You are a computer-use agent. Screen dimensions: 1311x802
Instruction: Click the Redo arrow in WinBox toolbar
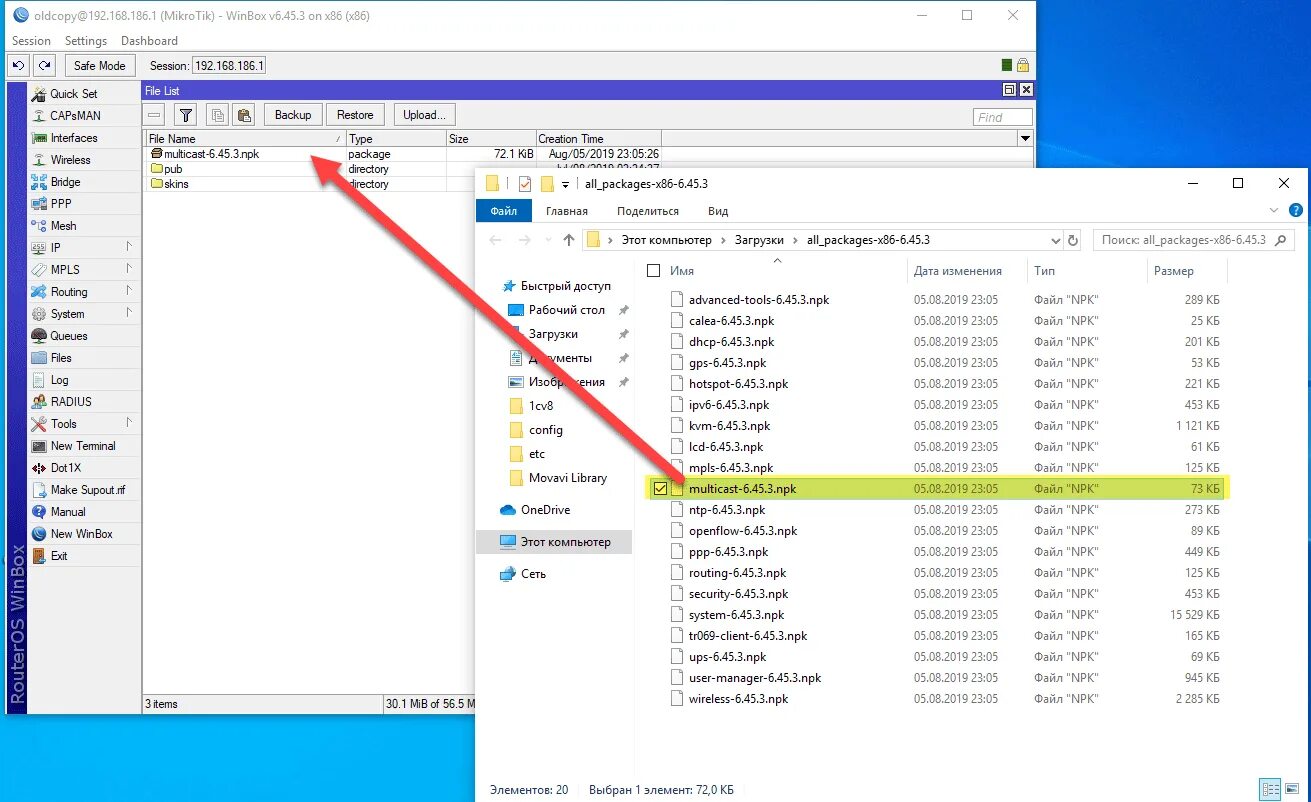click(44, 65)
